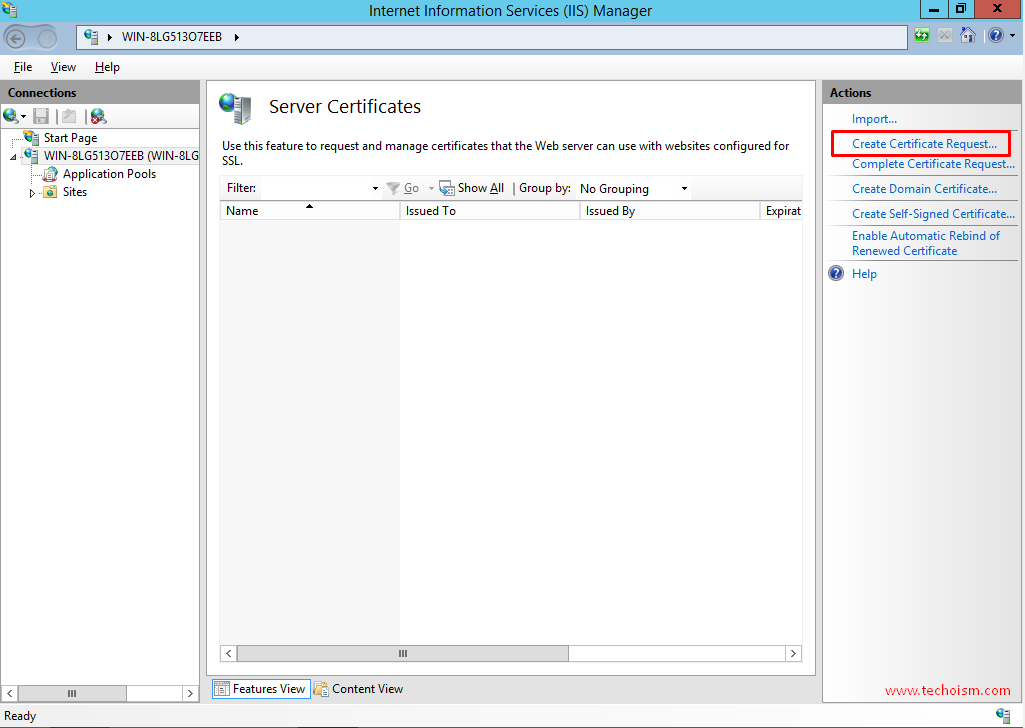Open the Help menu

point(107,67)
